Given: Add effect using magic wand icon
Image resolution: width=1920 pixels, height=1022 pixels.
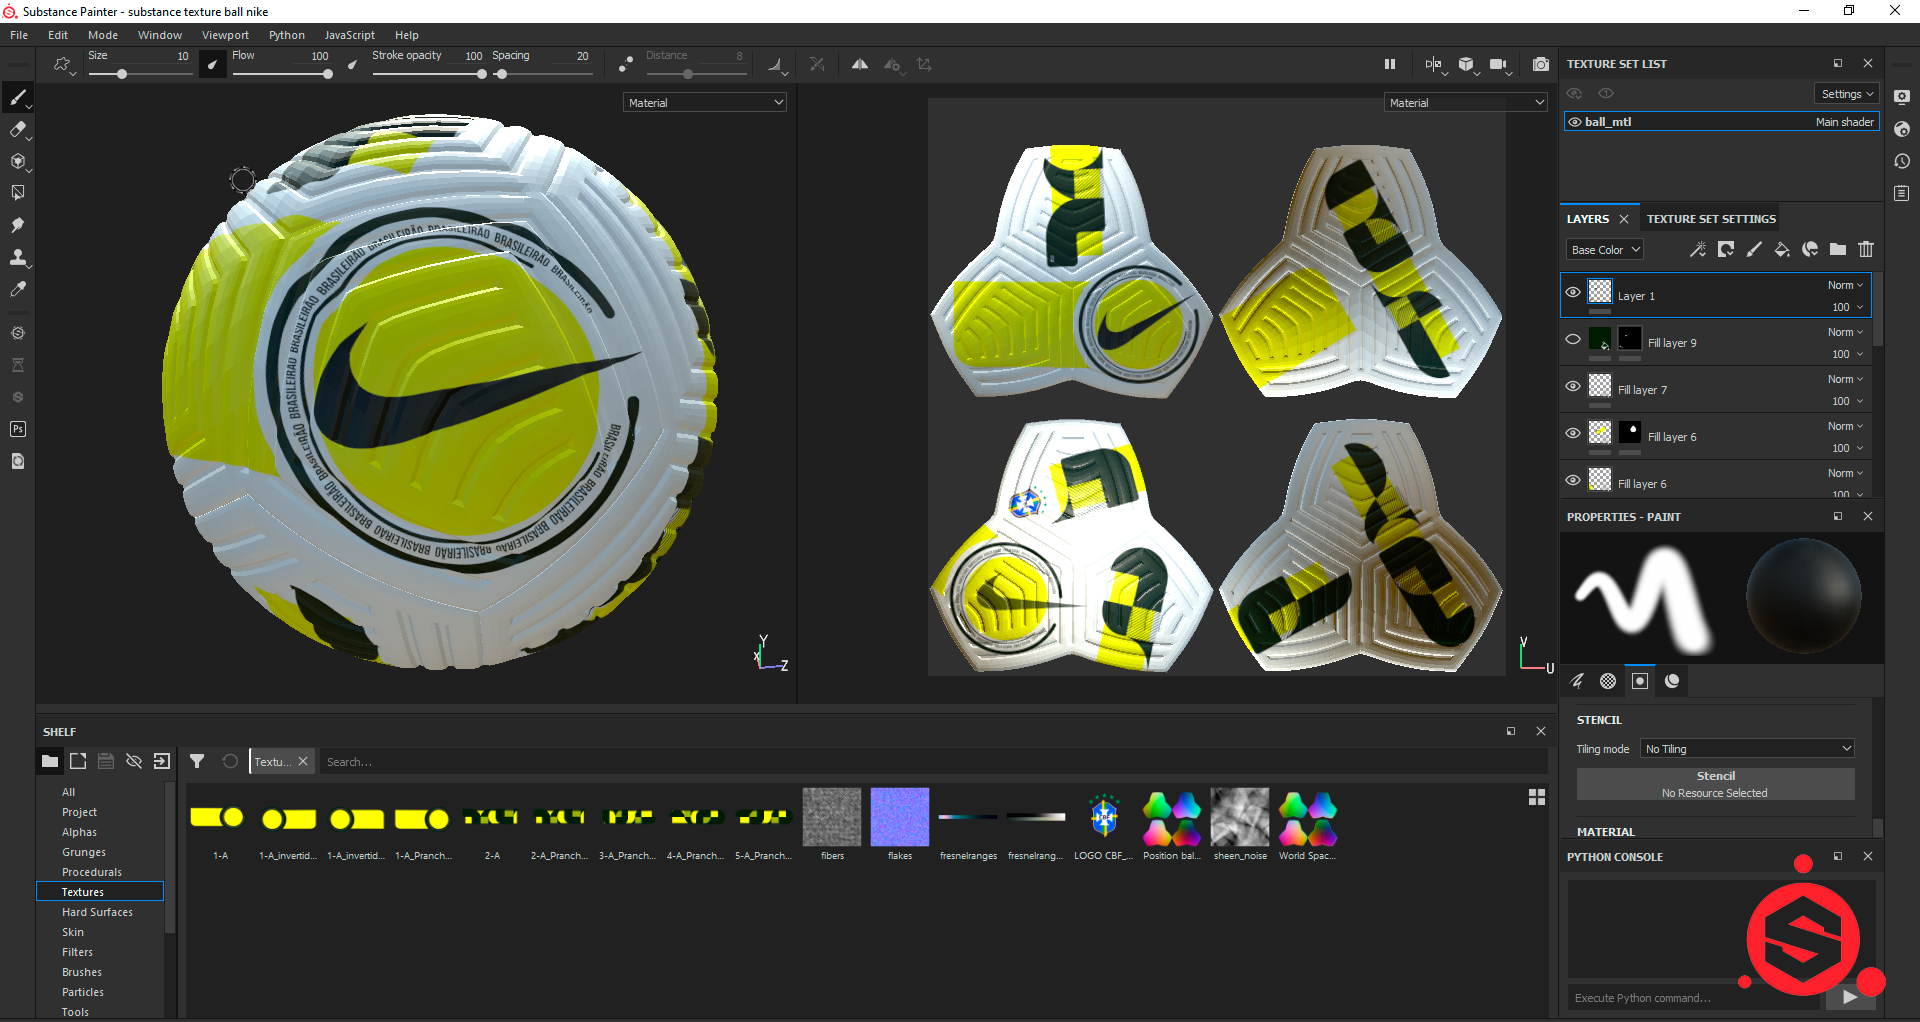Looking at the screenshot, I should pos(1698,249).
